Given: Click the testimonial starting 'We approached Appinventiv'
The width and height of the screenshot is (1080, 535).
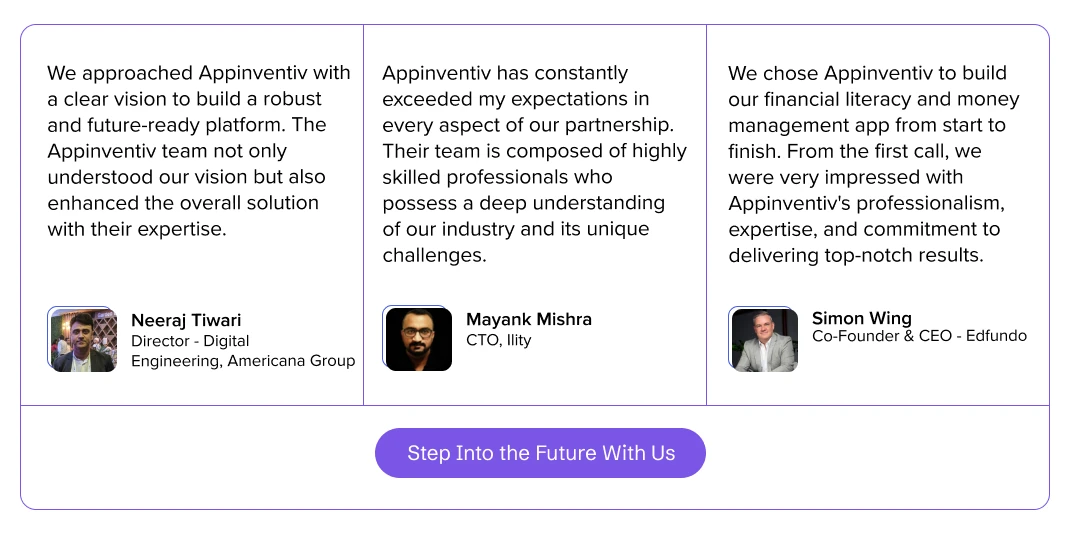Looking at the screenshot, I should click(199, 151).
